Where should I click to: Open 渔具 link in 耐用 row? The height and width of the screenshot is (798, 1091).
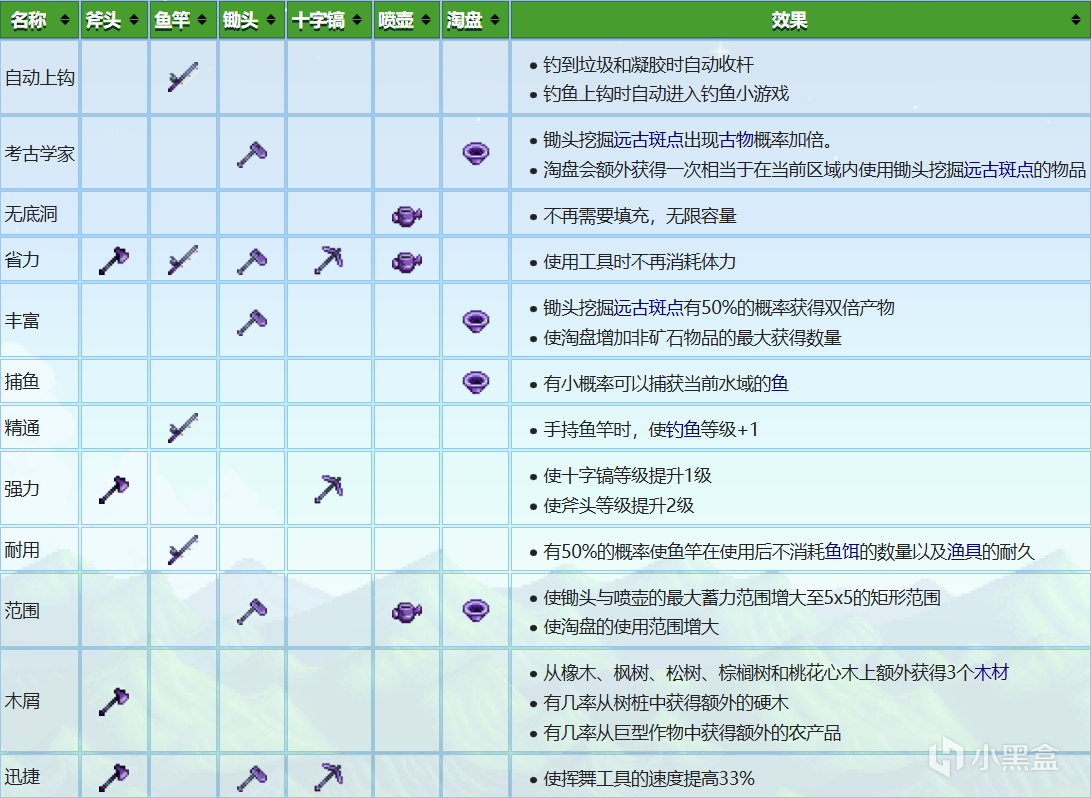[964, 552]
